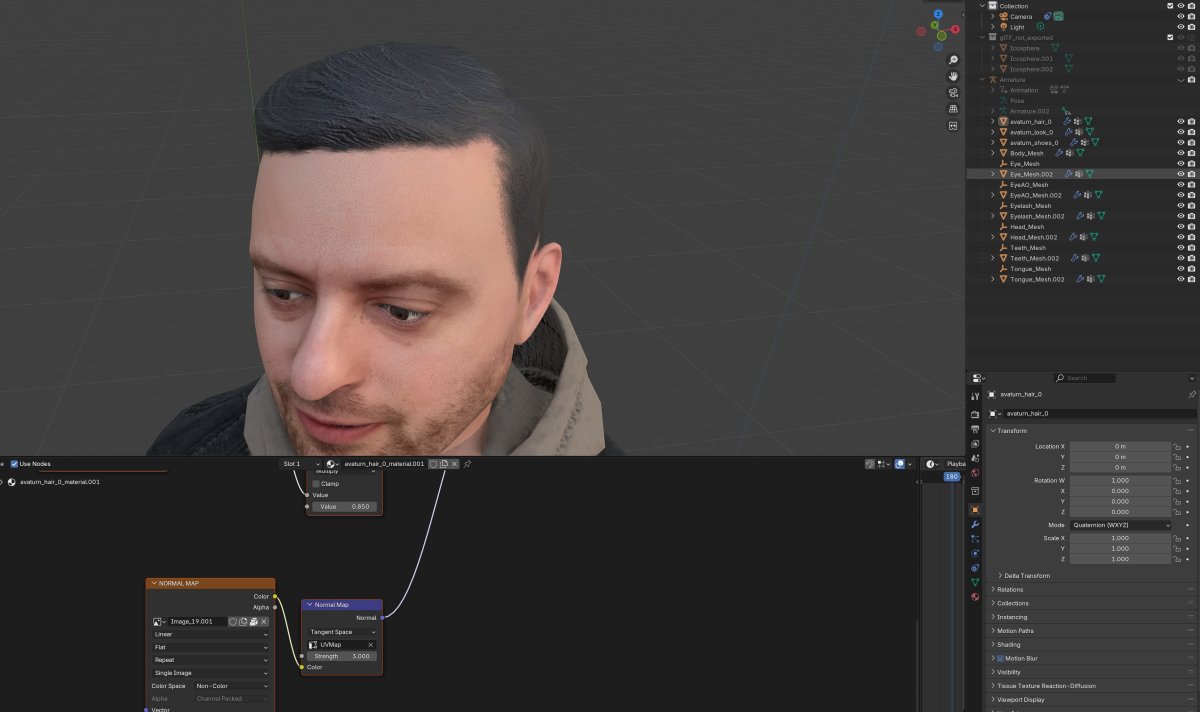Toggle camera view icon in viewport
The height and width of the screenshot is (712, 1200).
(954, 93)
